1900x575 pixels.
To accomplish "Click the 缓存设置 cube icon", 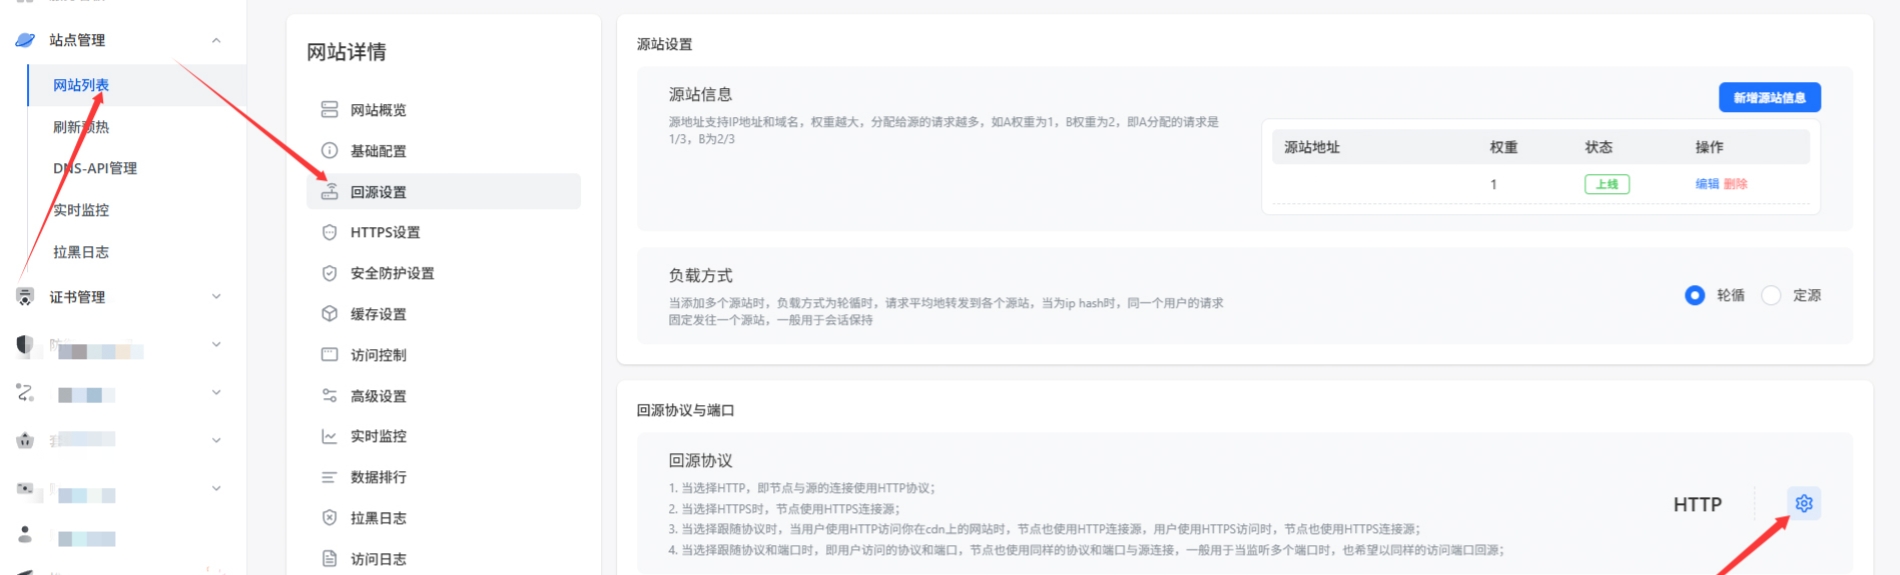I will click(x=329, y=314).
